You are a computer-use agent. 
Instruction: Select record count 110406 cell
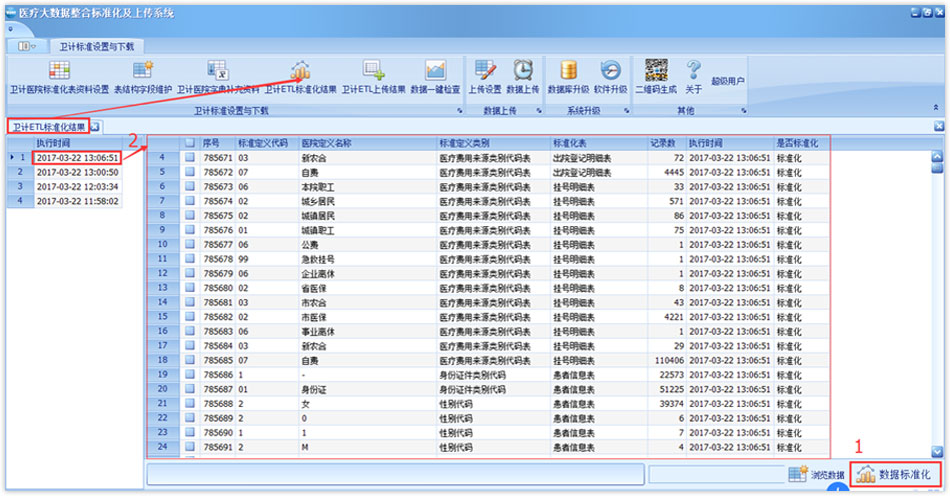[x=666, y=360]
